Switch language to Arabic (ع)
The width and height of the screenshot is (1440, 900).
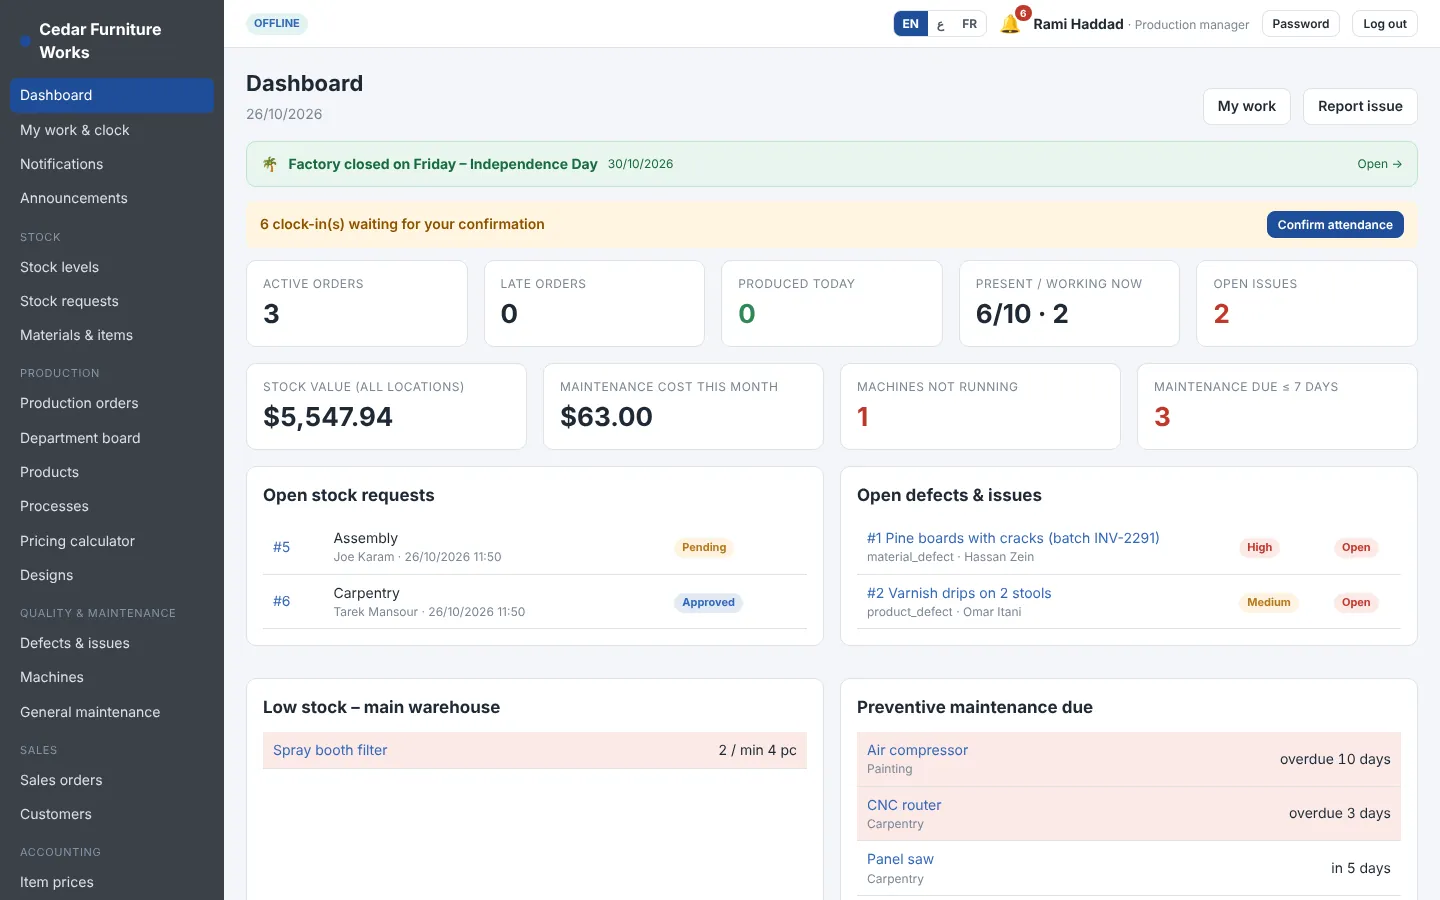pos(940,24)
